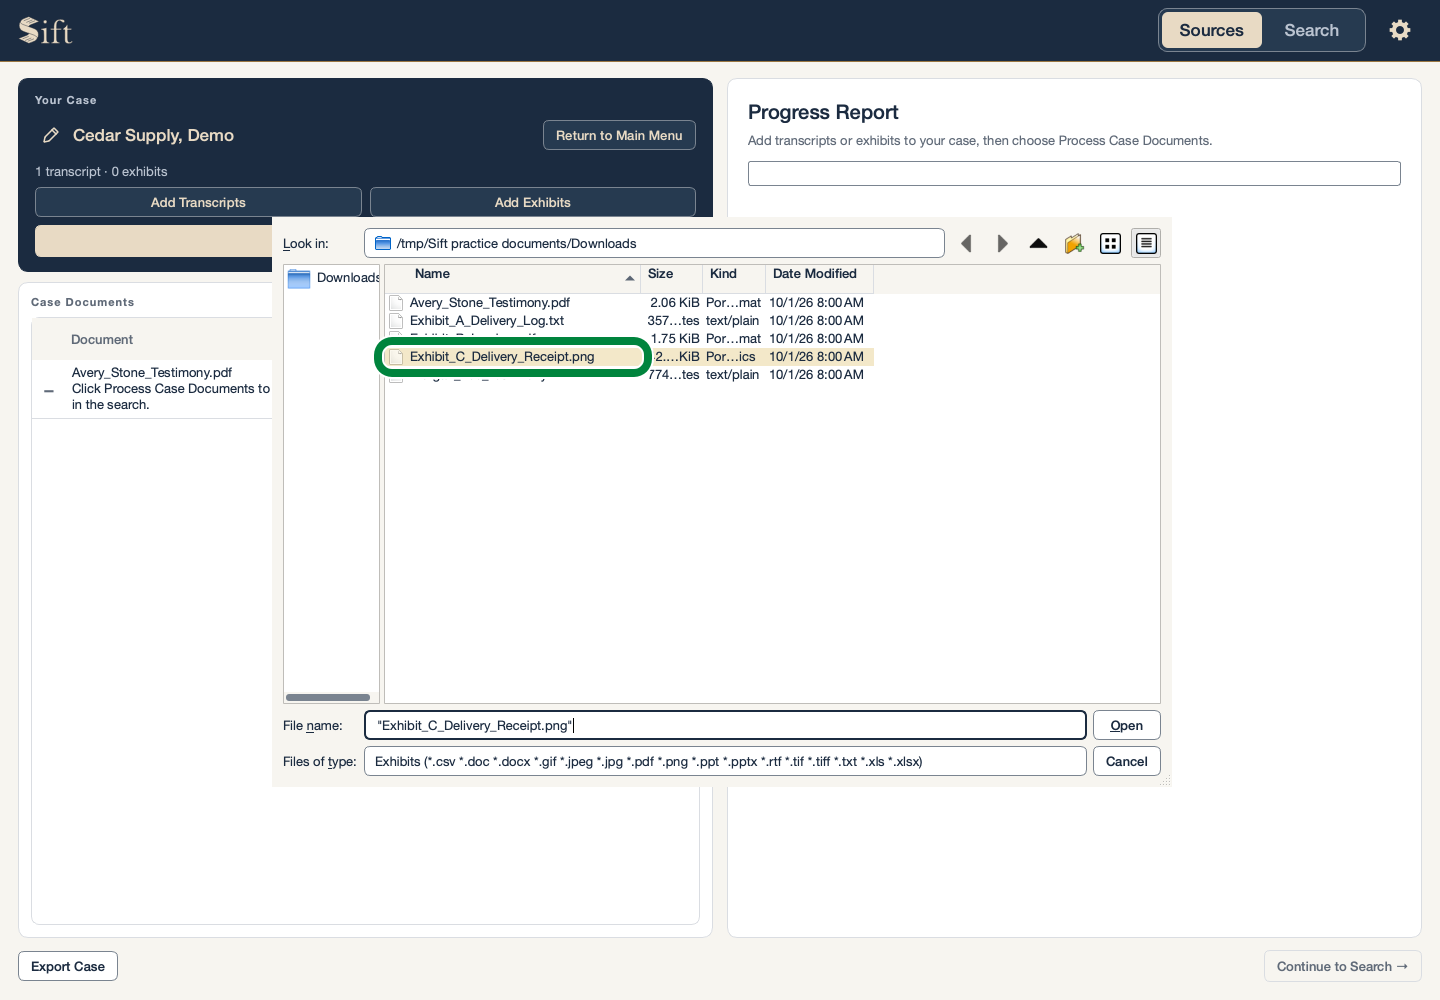
Task: Open the Files of type dropdown
Action: click(x=725, y=761)
